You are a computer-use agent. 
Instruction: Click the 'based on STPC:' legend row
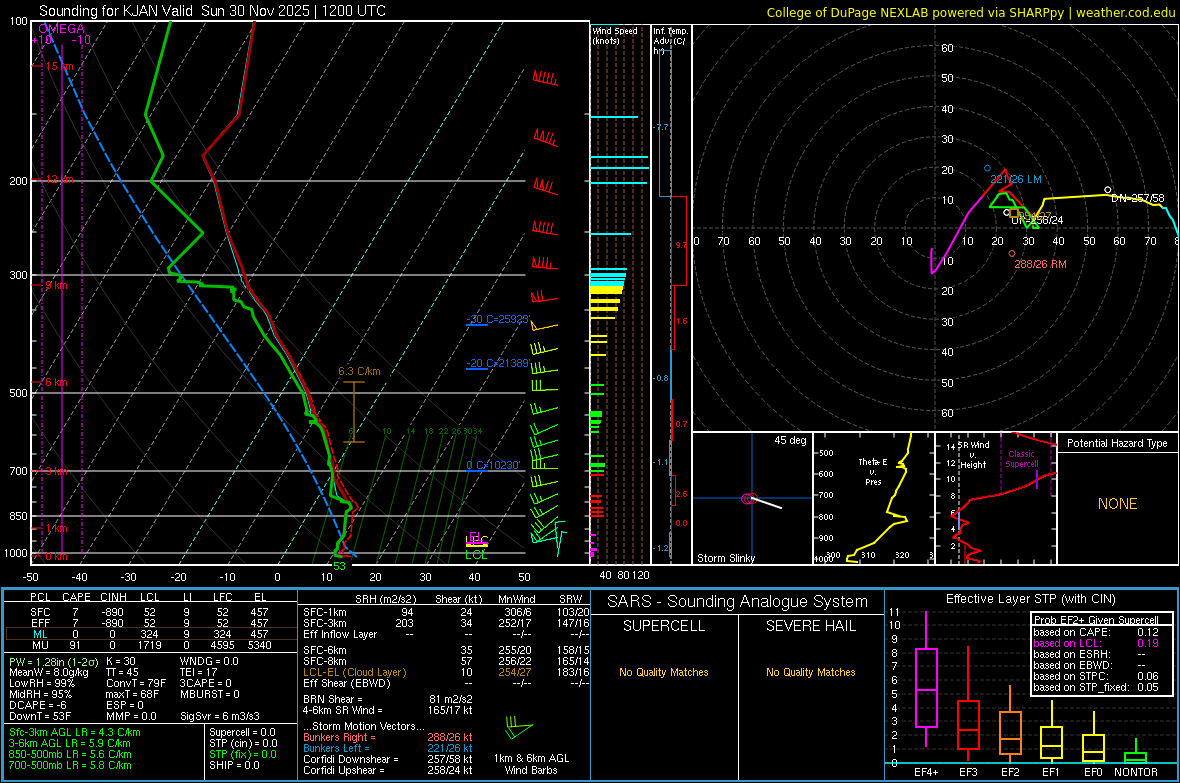(1096, 676)
